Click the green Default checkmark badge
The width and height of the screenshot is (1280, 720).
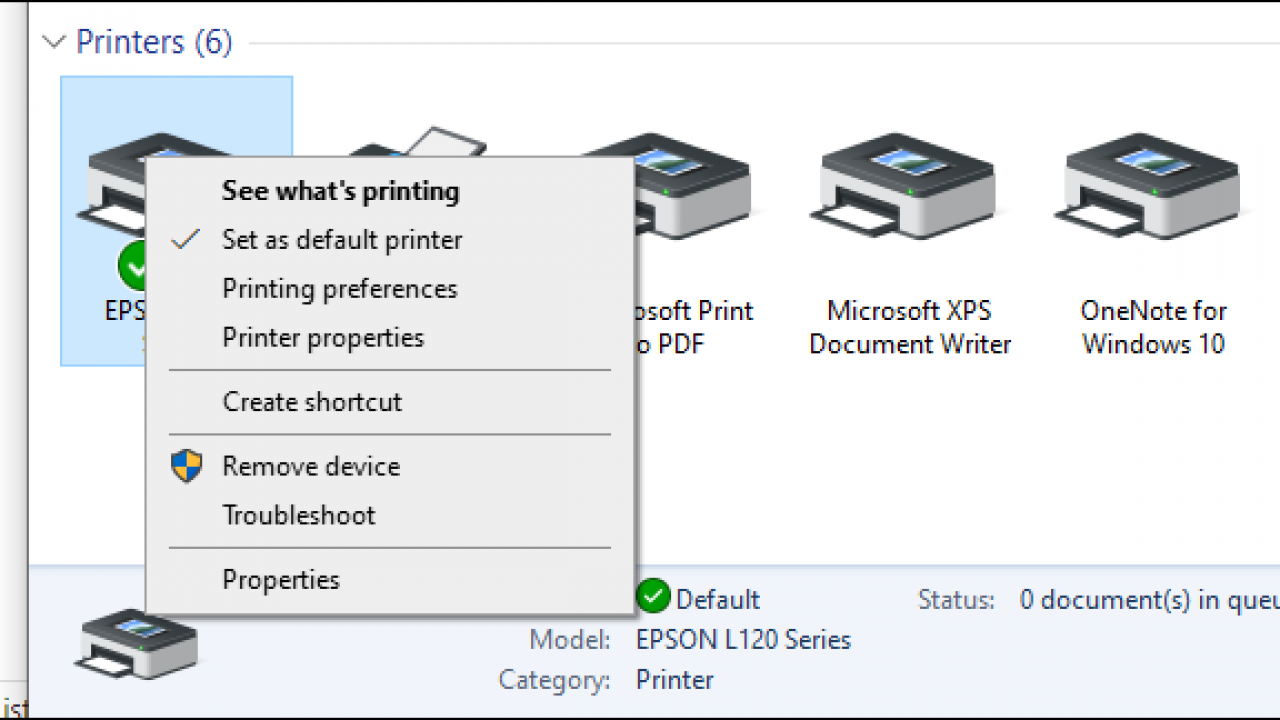tap(652, 598)
